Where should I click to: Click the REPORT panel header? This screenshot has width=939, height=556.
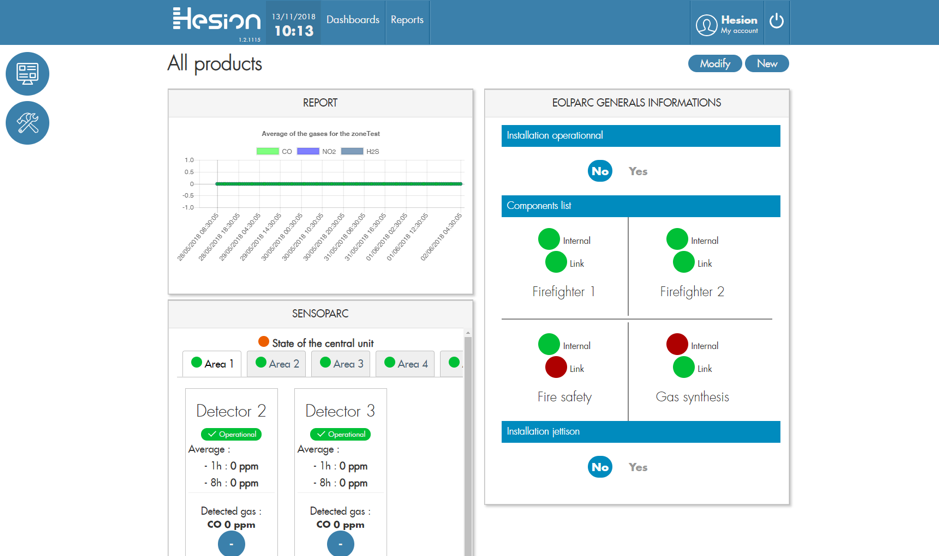click(320, 103)
